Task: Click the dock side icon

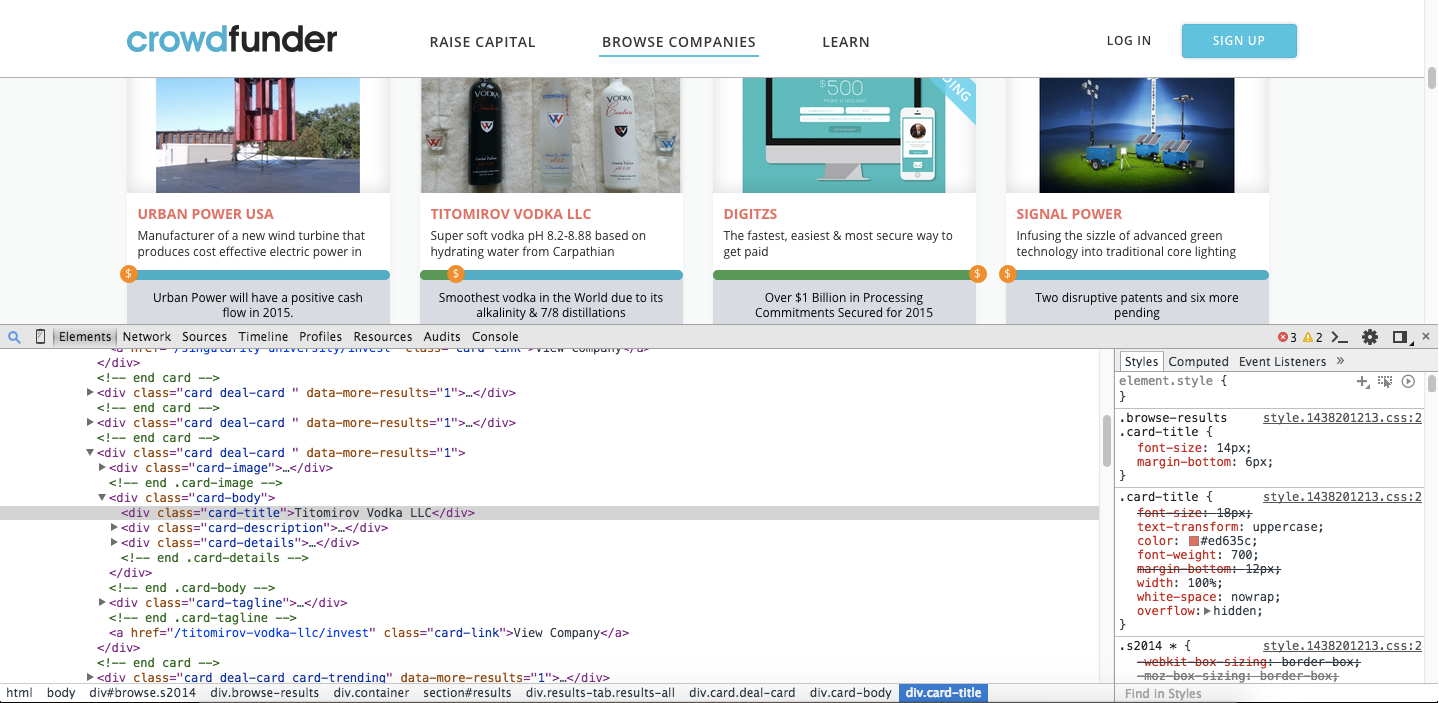Action: point(1401,337)
